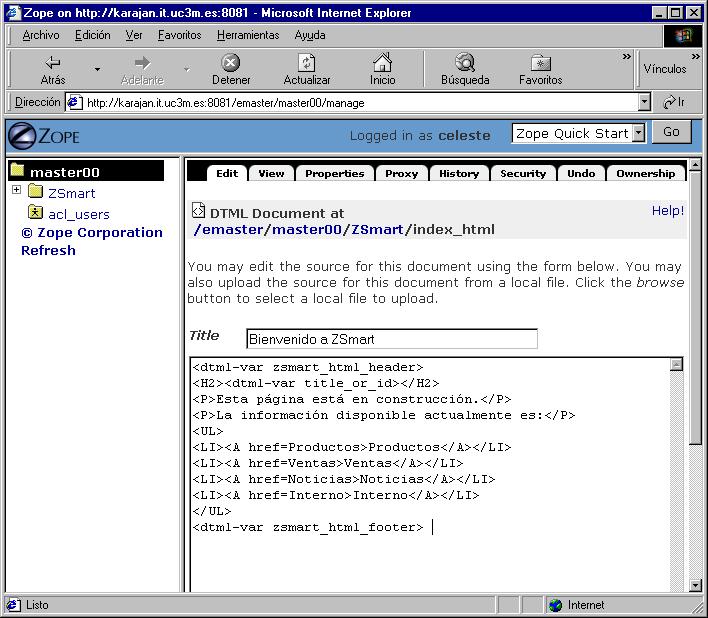Open the Archivo menu

click(x=41, y=35)
